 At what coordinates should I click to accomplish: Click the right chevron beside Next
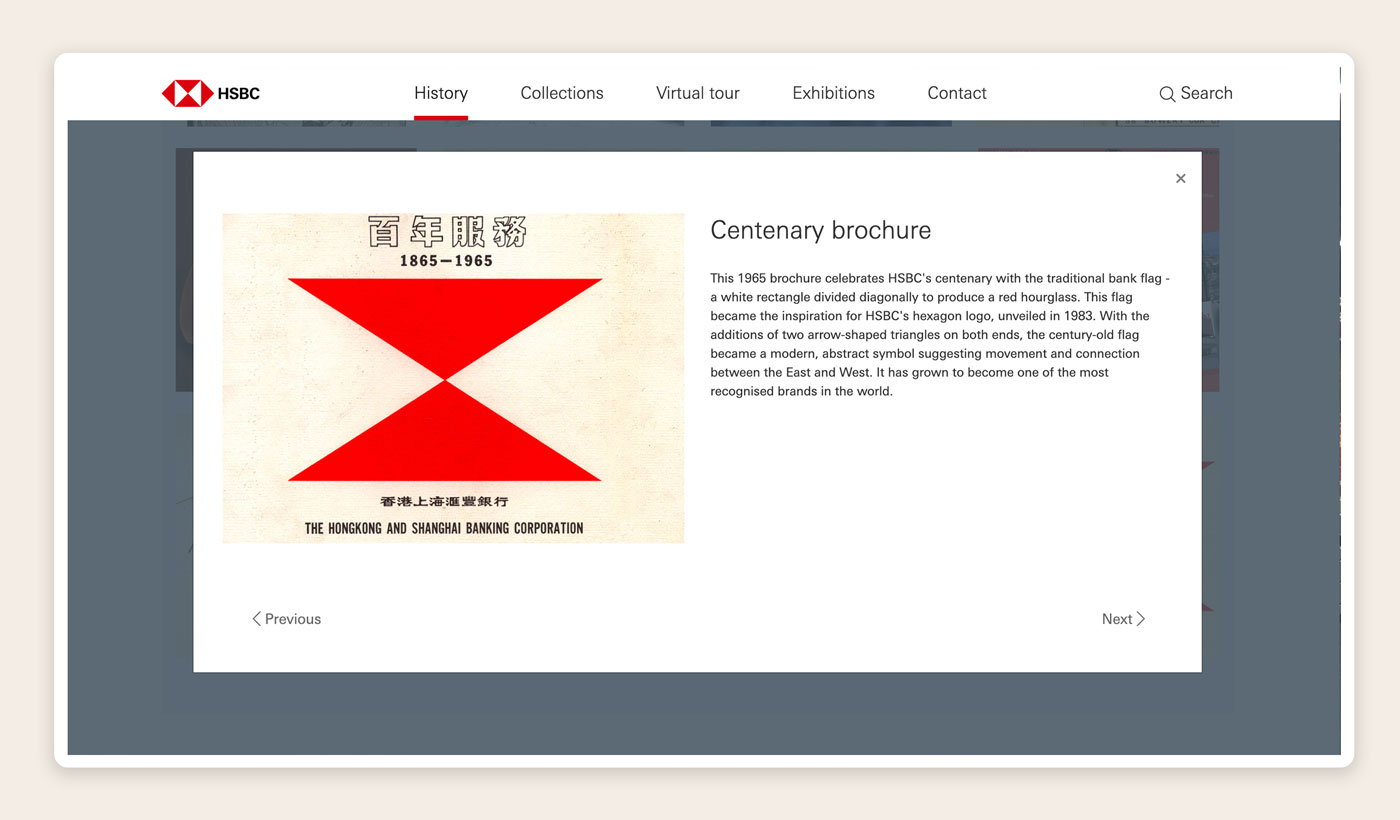point(1141,619)
